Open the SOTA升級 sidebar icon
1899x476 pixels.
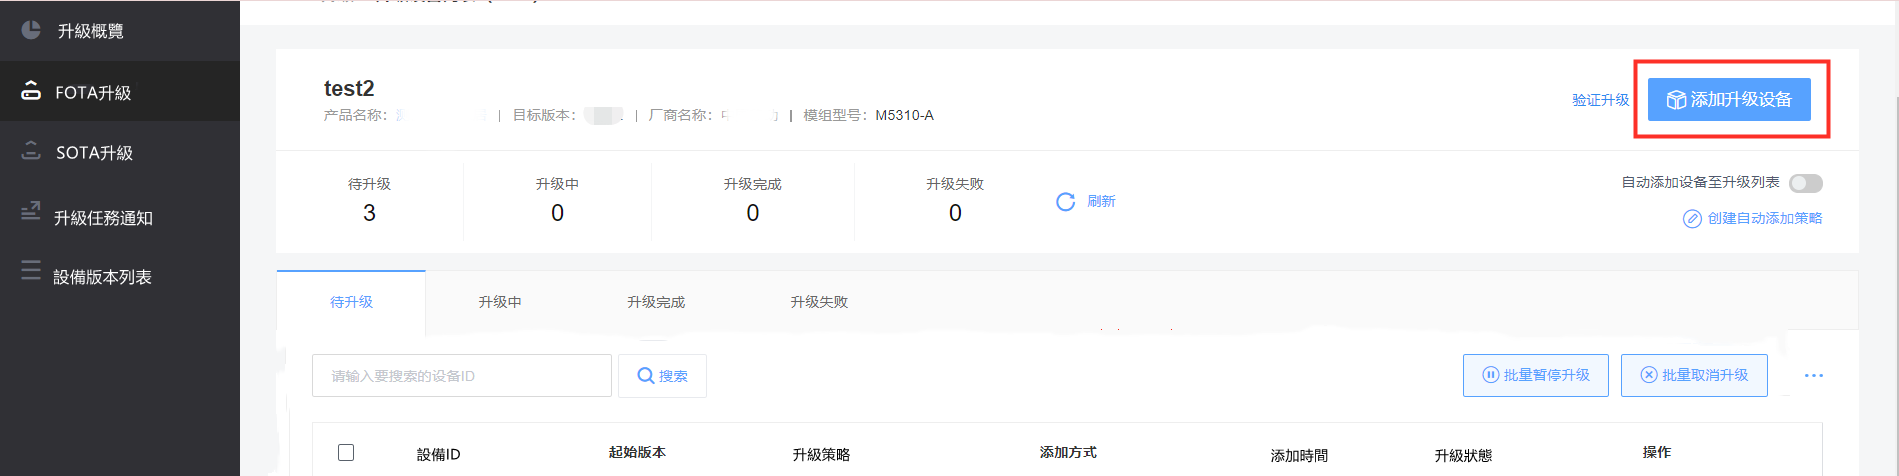[x=31, y=151]
